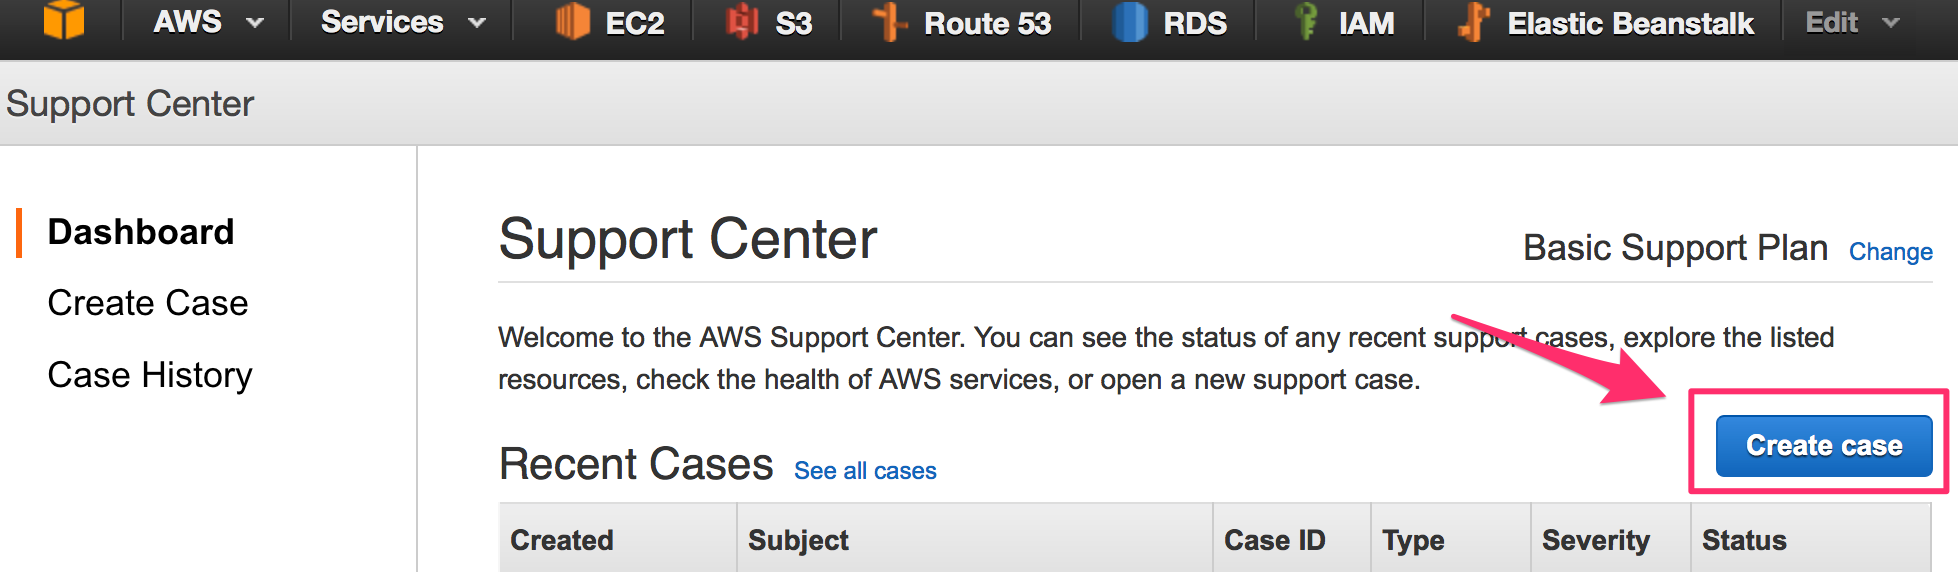Click the green IAM key icon

click(x=1305, y=21)
